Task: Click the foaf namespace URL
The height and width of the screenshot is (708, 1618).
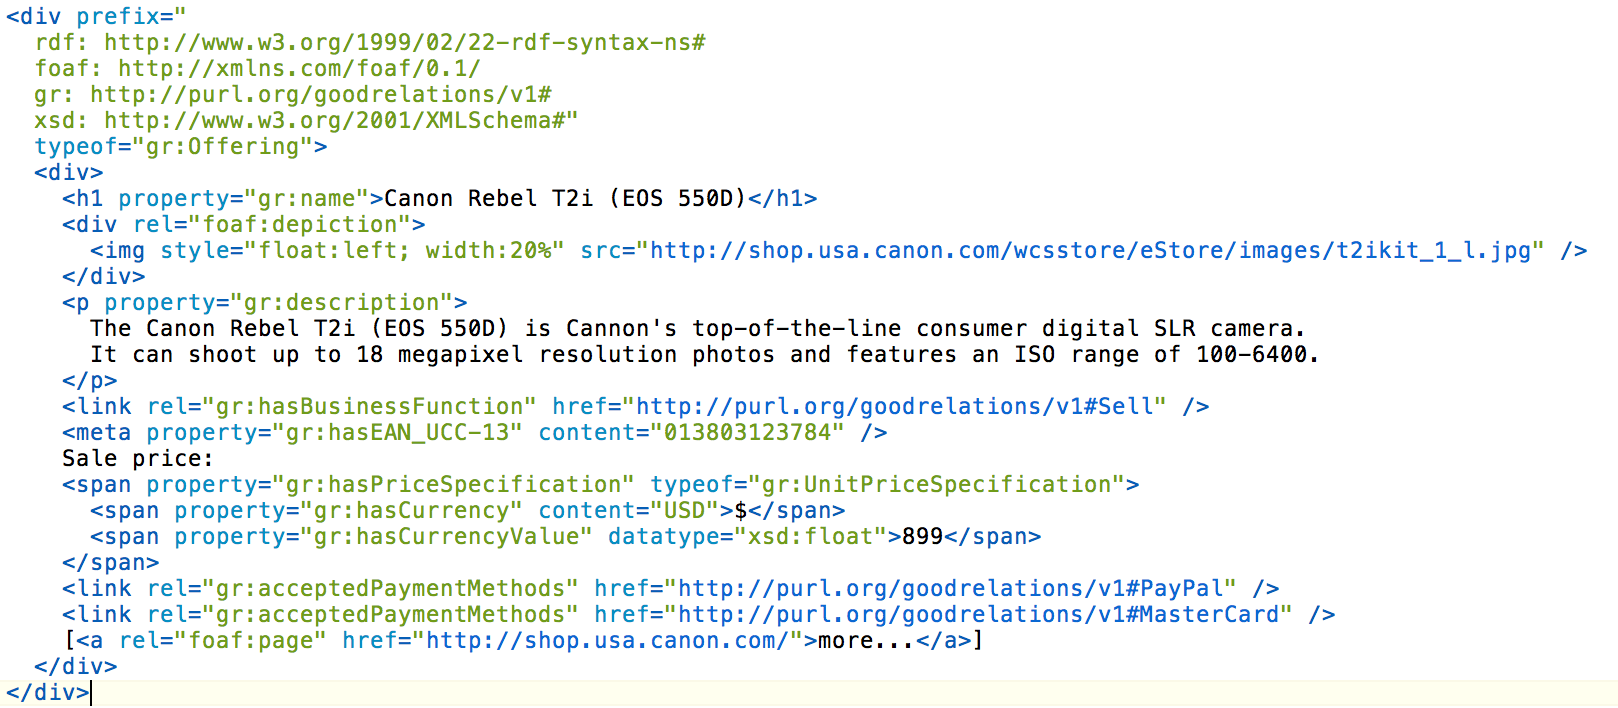Action: tap(299, 69)
